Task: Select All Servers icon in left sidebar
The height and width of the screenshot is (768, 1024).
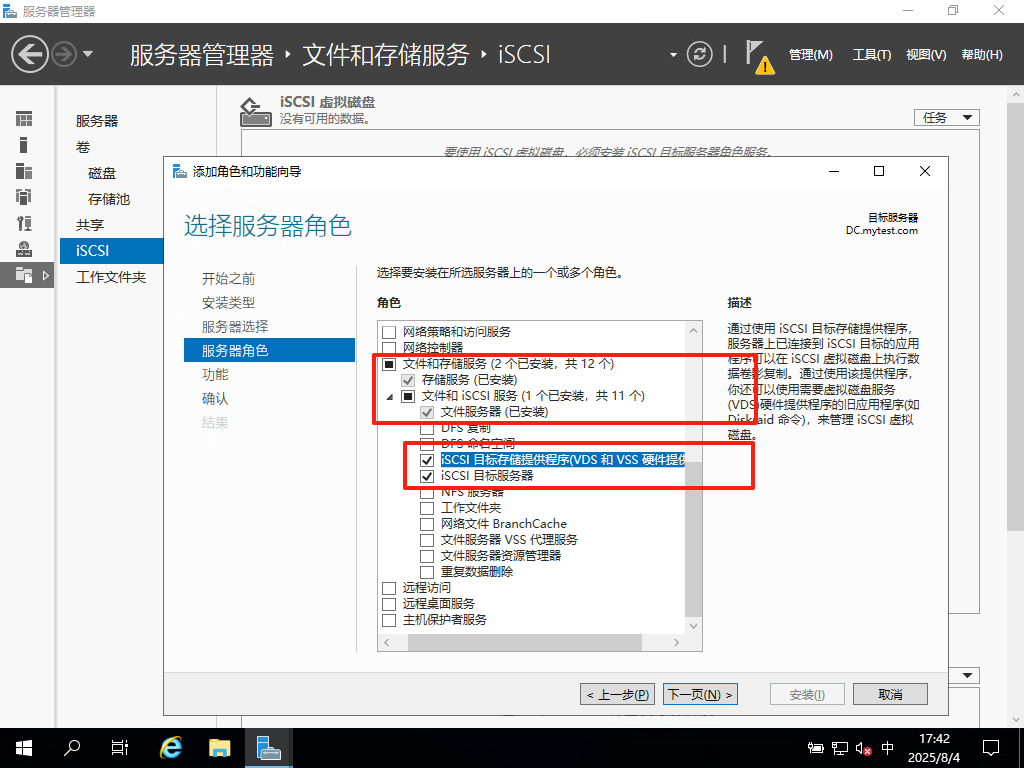Action: pos(24,171)
